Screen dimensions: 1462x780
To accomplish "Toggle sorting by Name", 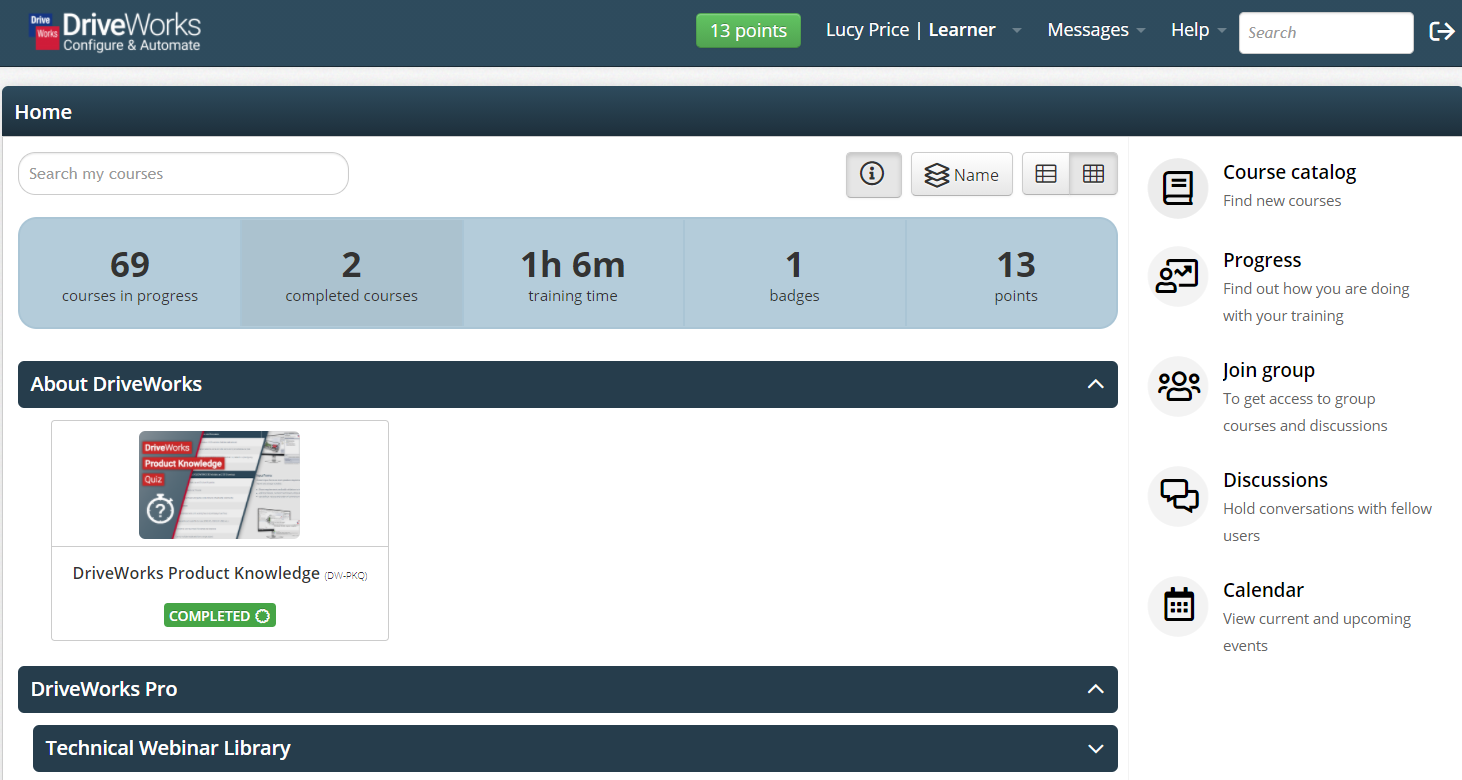I will tap(961, 173).
